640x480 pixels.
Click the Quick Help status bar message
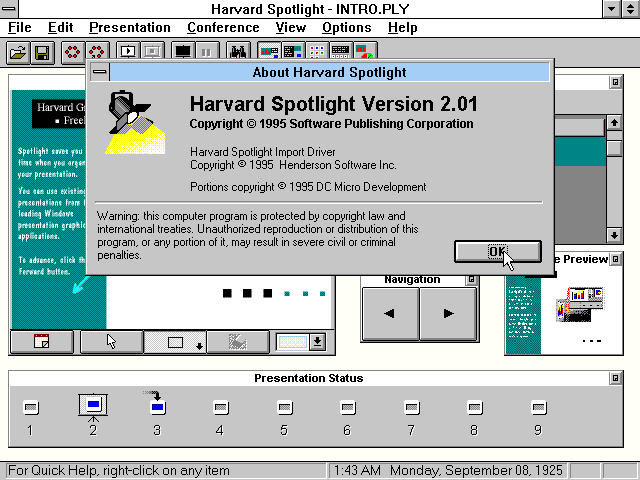119,471
